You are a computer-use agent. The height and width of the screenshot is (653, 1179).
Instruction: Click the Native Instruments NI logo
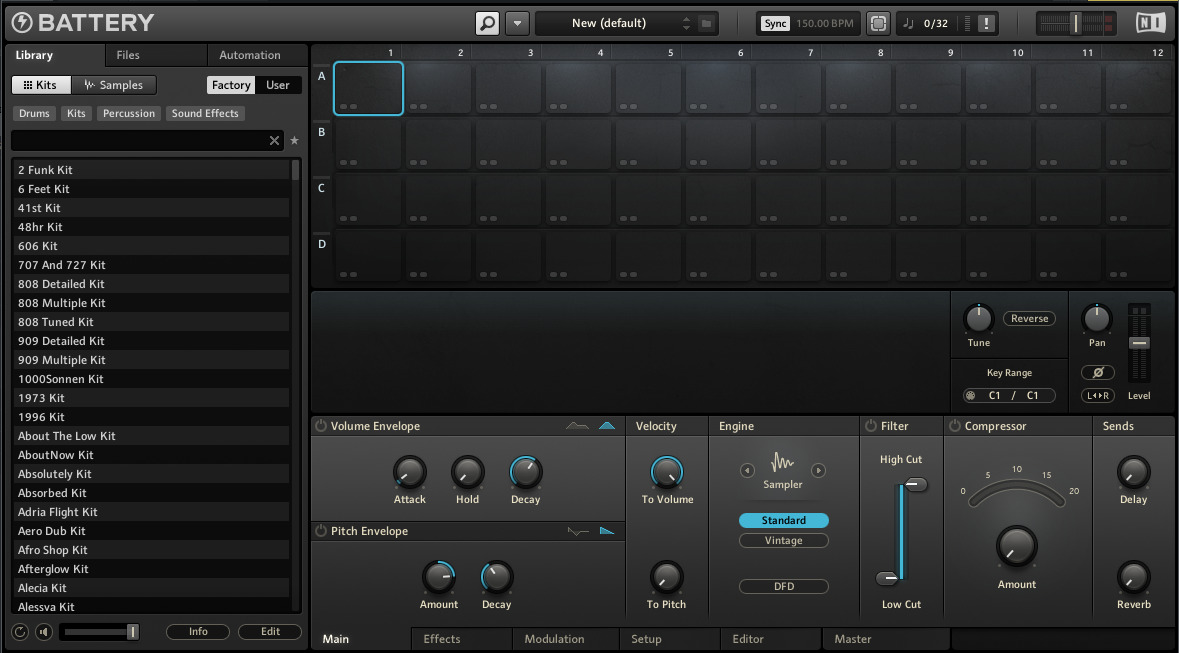click(1150, 23)
